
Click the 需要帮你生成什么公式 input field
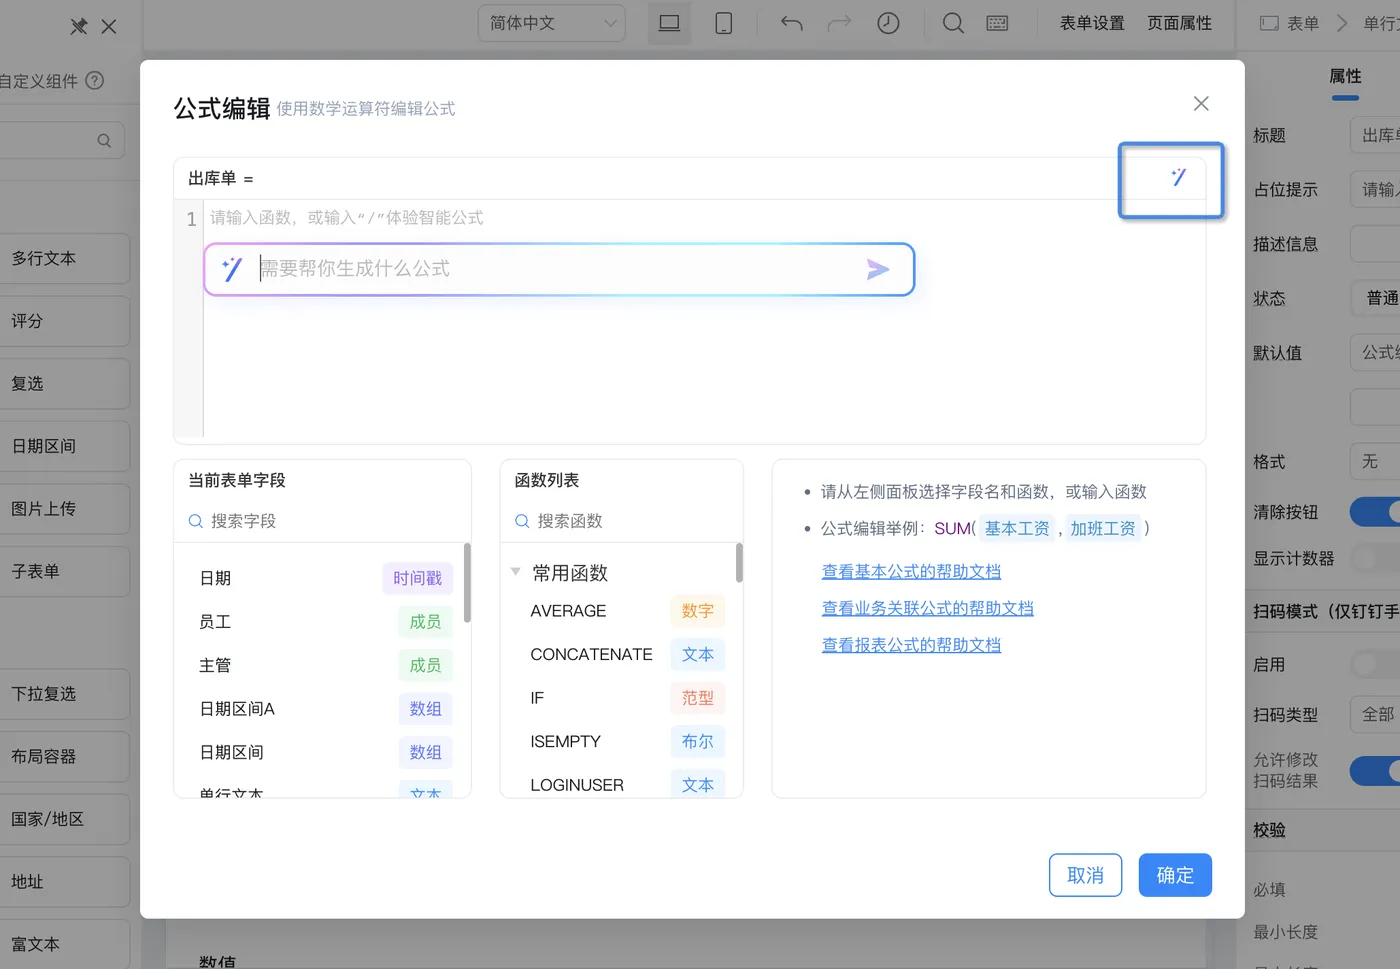[x=560, y=269]
